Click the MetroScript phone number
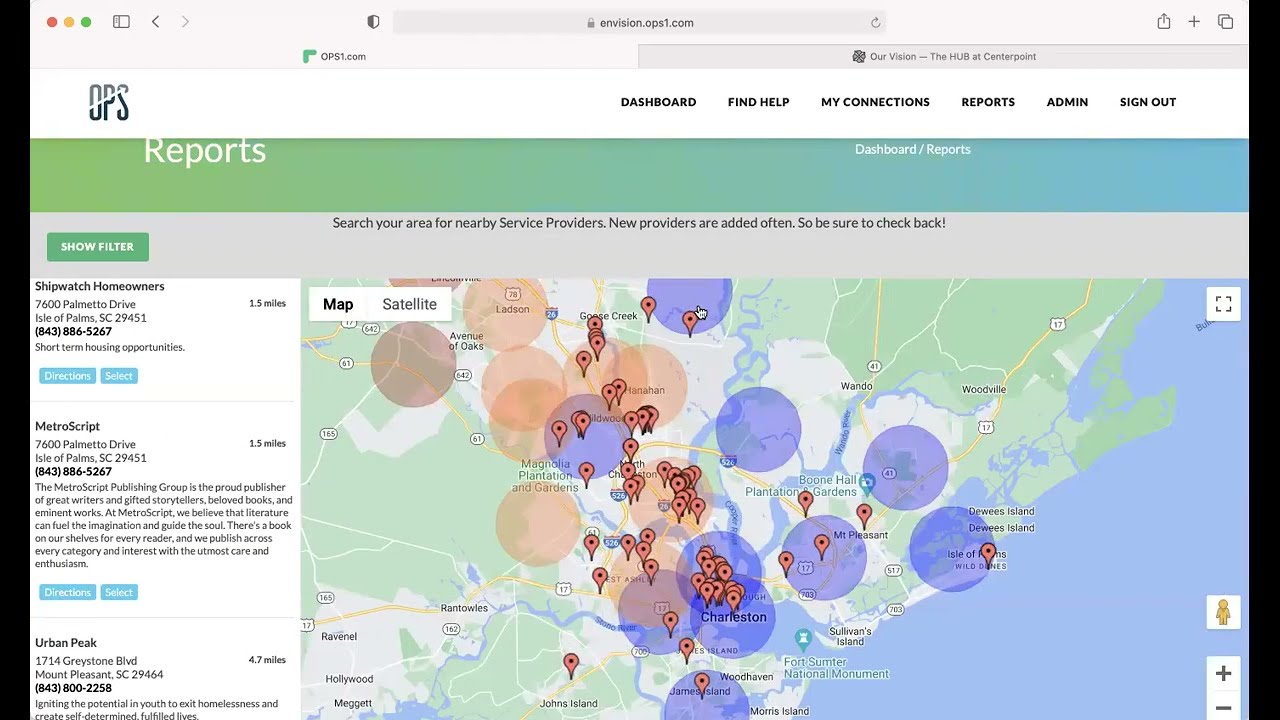 pyautogui.click(x=73, y=471)
